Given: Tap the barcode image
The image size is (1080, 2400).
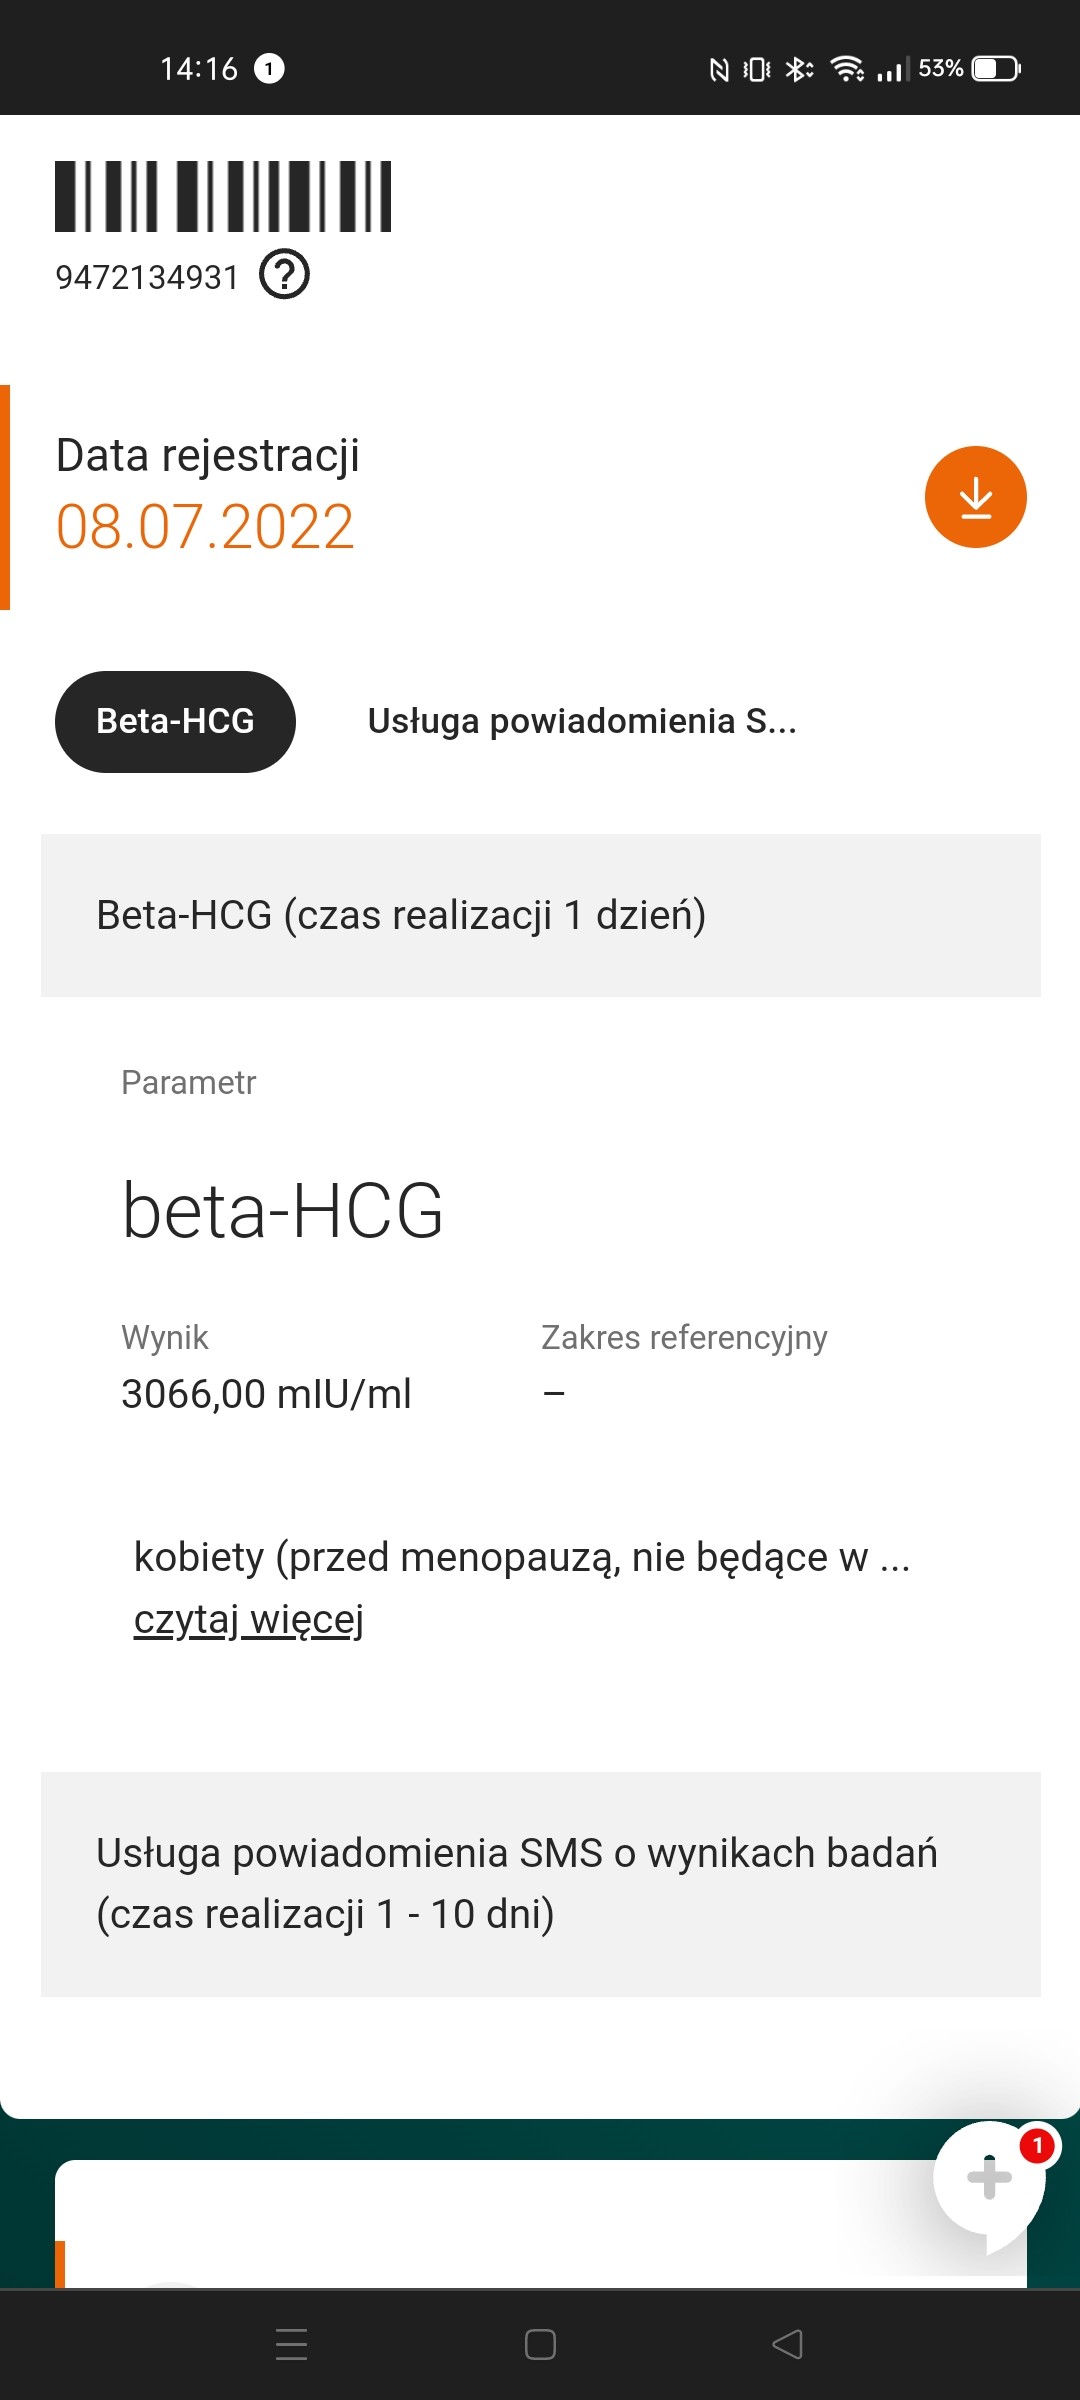Looking at the screenshot, I should [223, 196].
